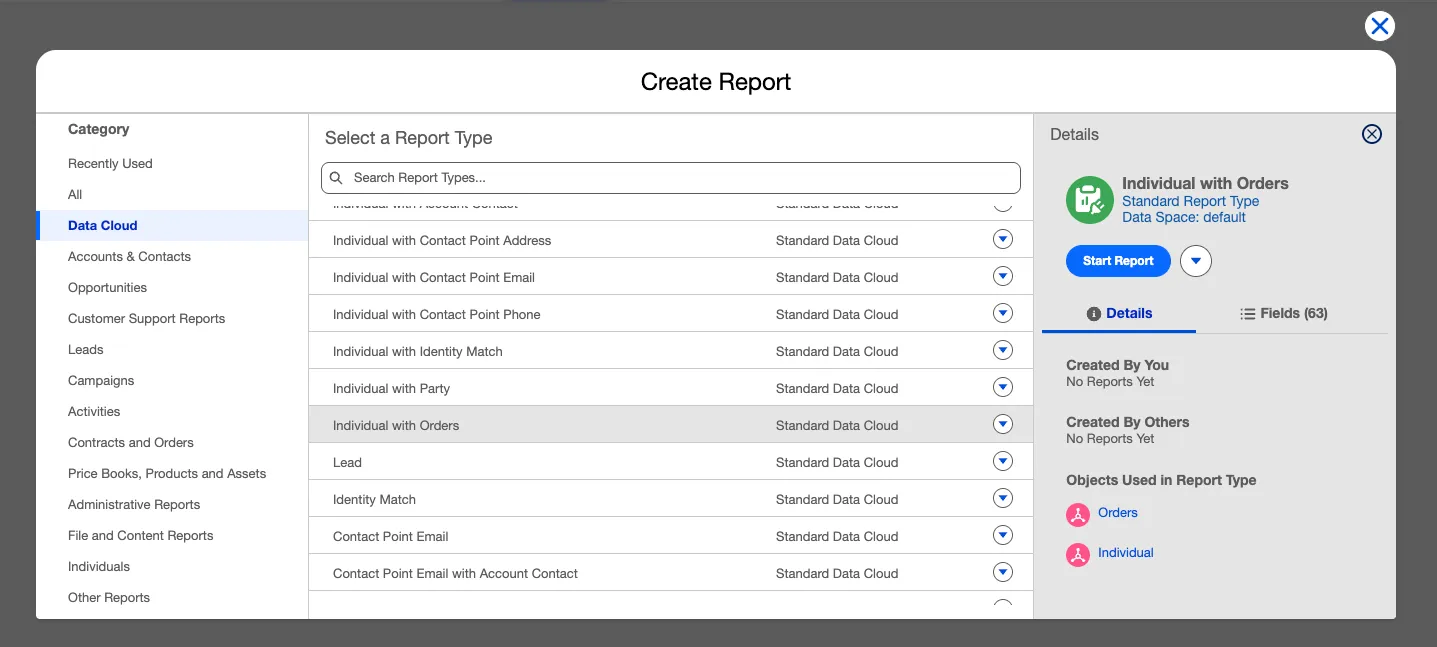The height and width of the screenshot is (647, 1437).
Task: Open arrow menu for Identity Match row
Action: coord(1002,499)
